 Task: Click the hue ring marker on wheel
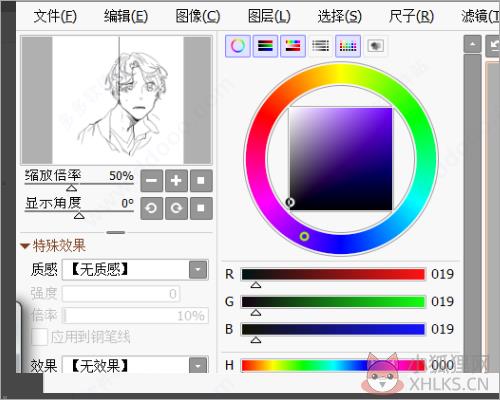tap(304, 236)
